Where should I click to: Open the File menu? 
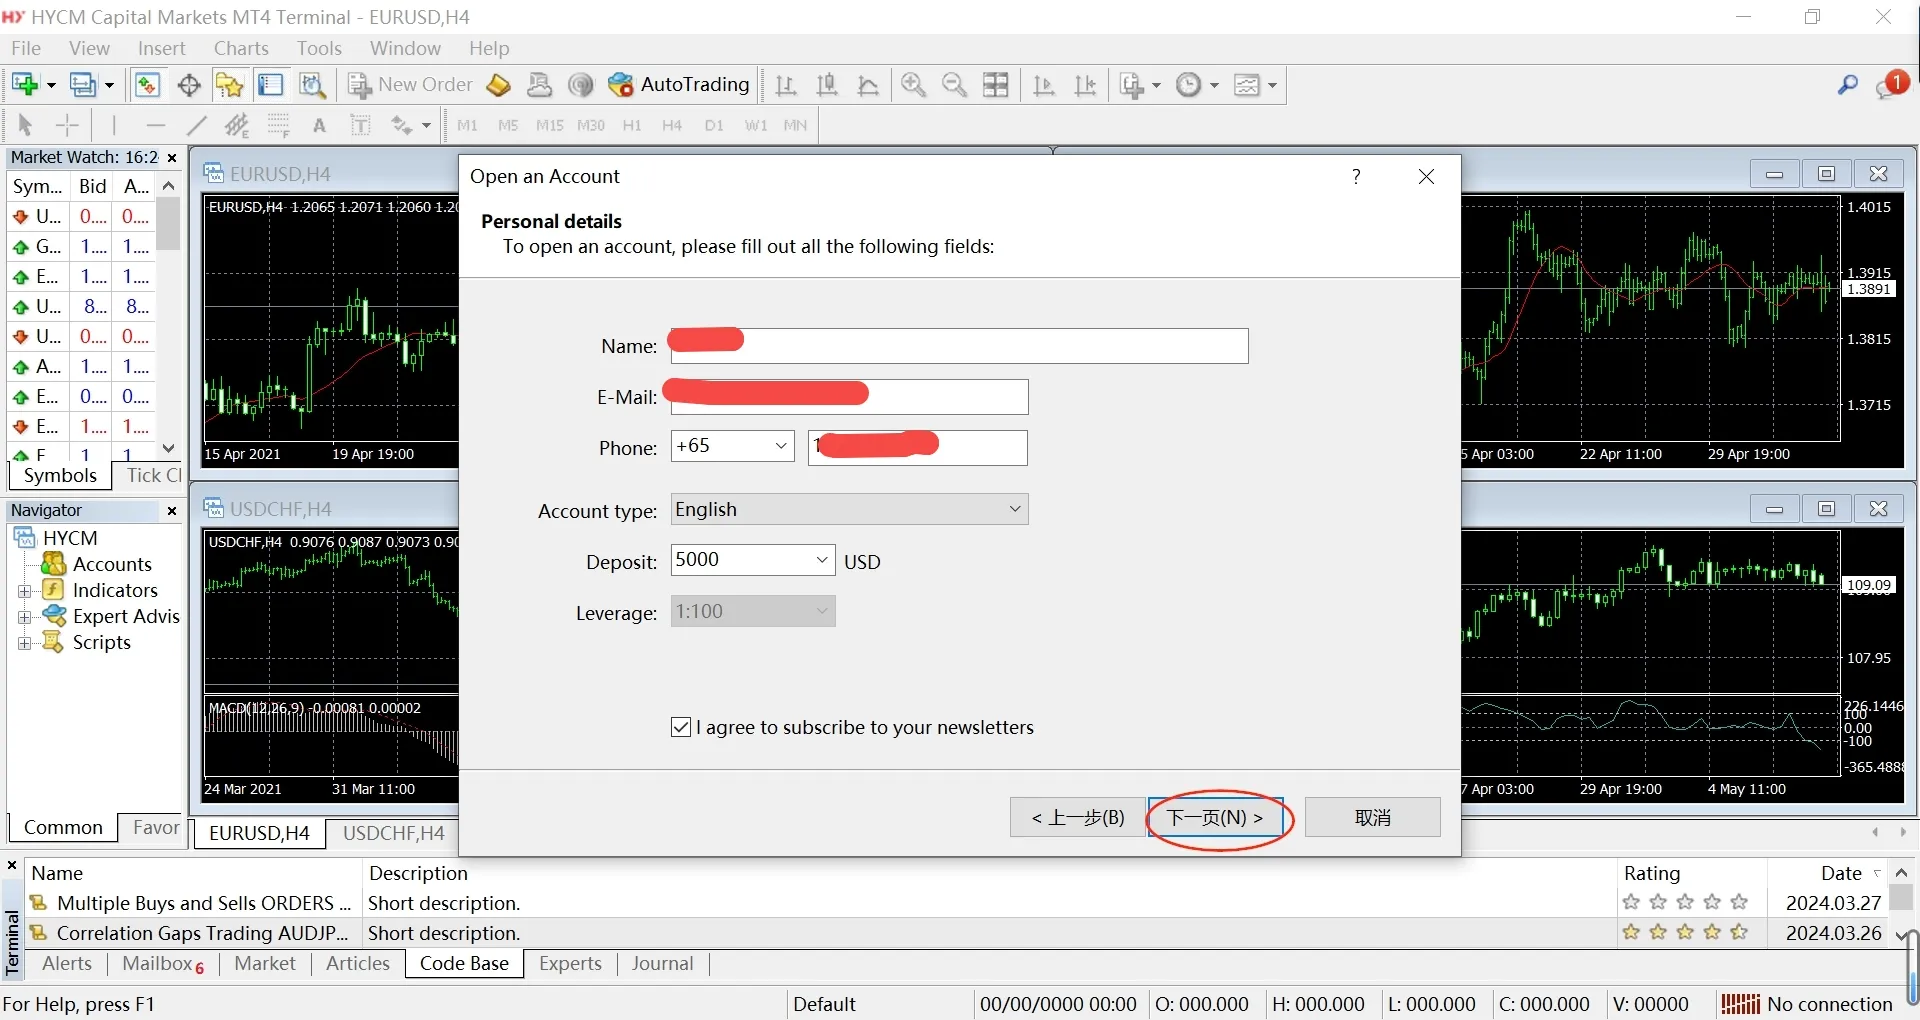[25, 48]
